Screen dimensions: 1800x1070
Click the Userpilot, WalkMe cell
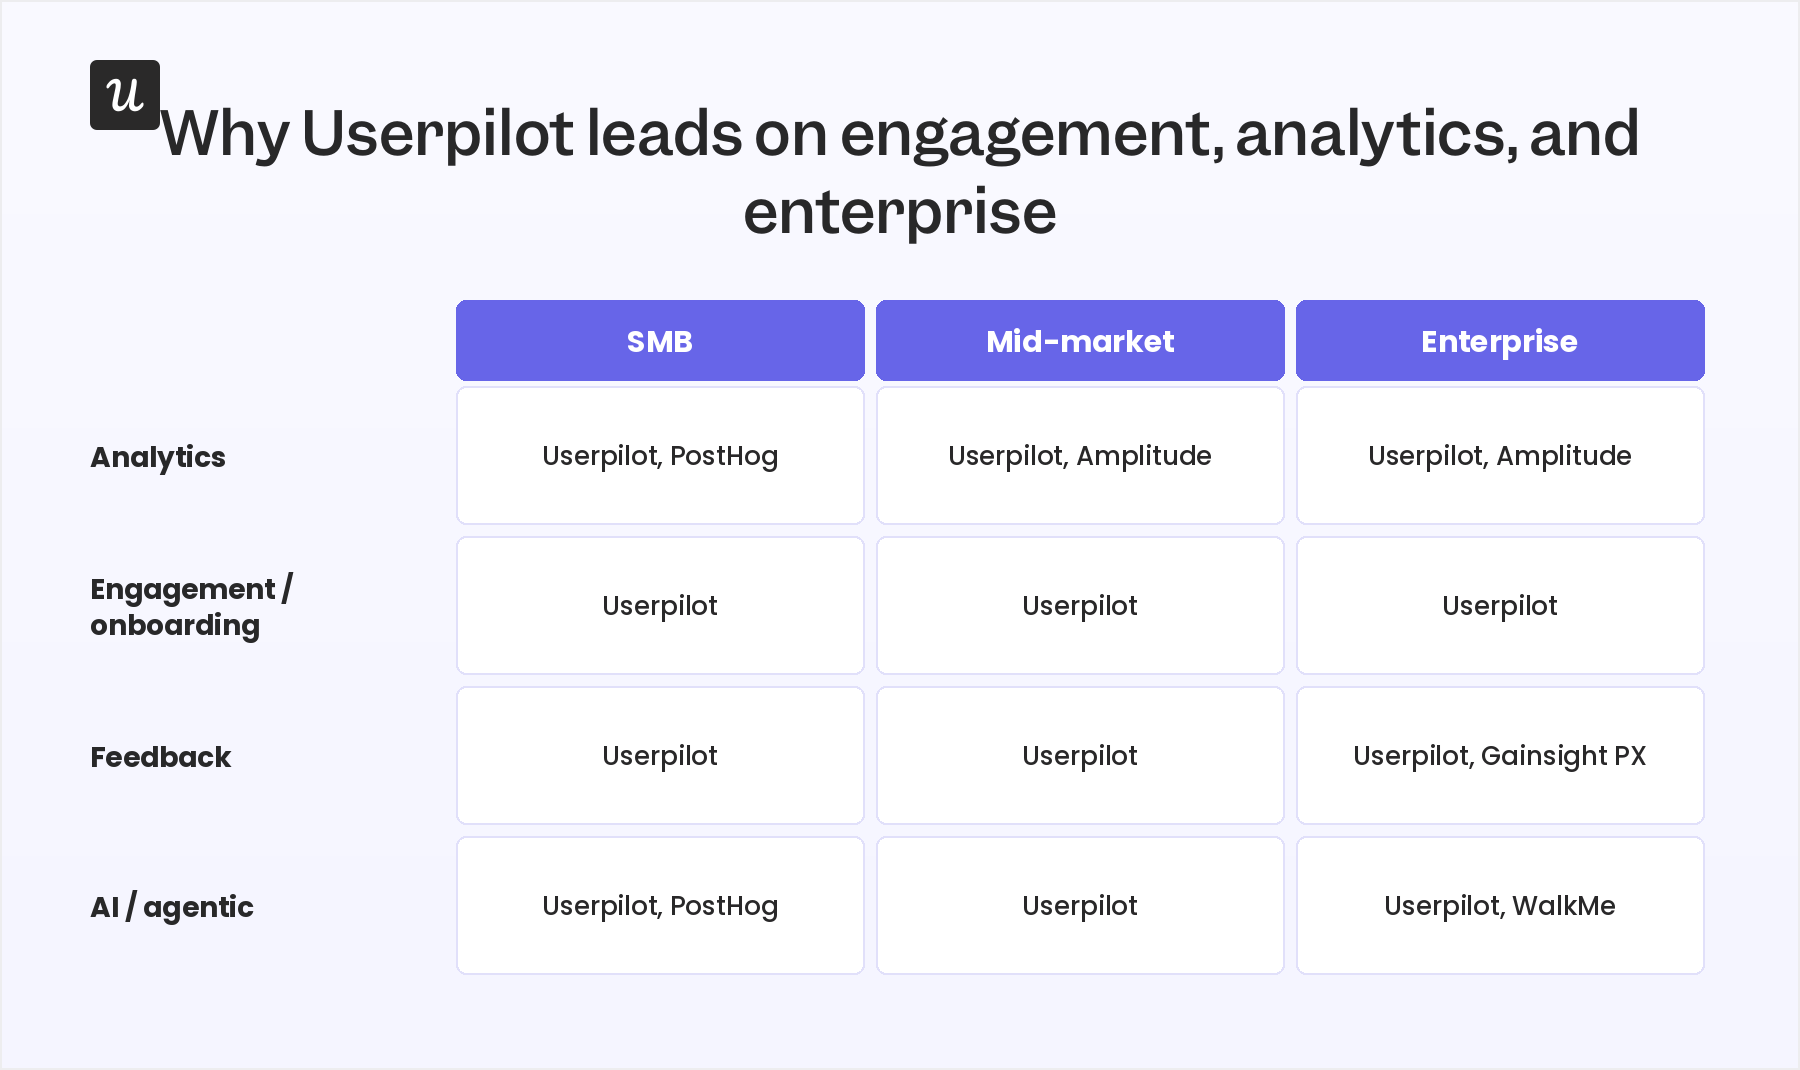click(x=1500, y=906)
